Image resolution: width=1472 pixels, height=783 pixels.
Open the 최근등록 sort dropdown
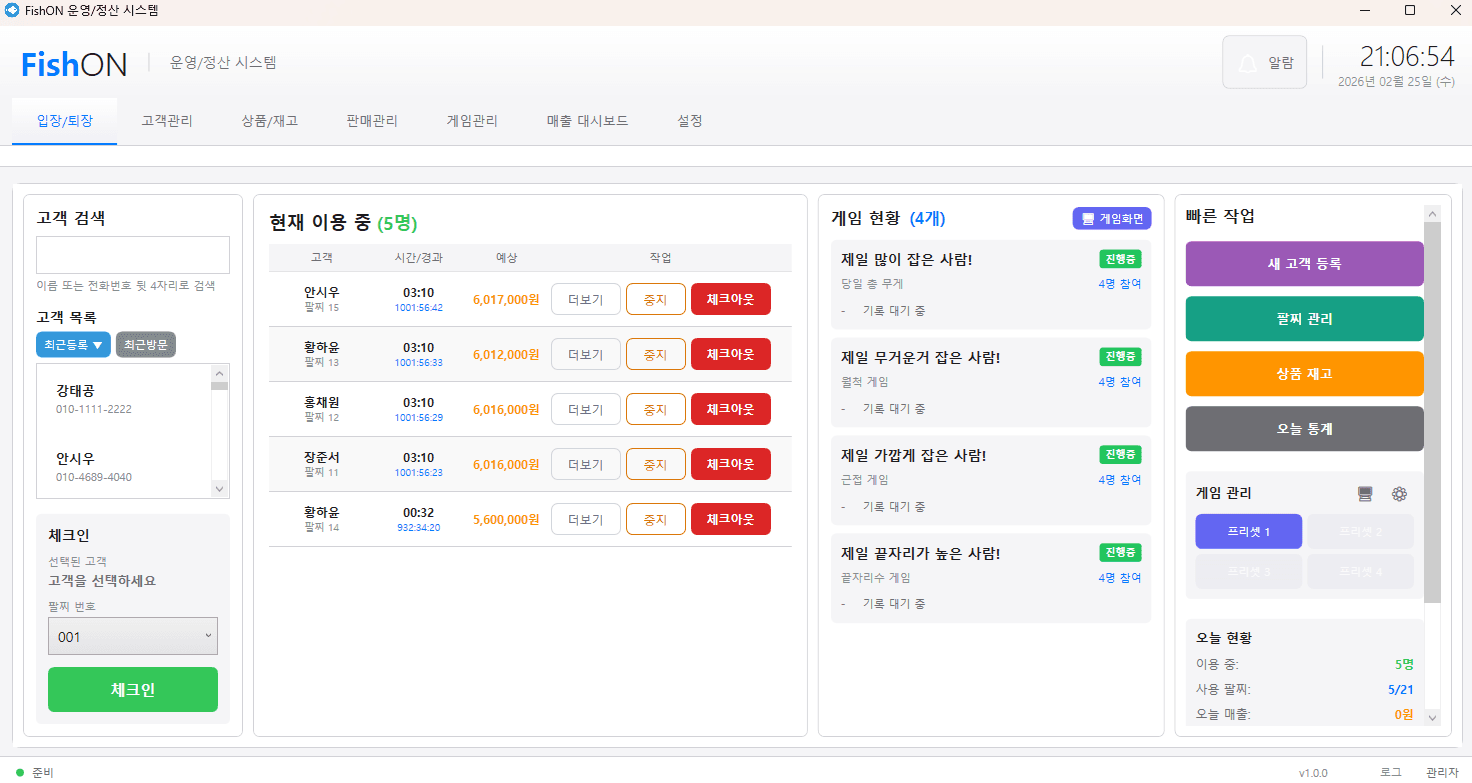[x=72, y=344]
